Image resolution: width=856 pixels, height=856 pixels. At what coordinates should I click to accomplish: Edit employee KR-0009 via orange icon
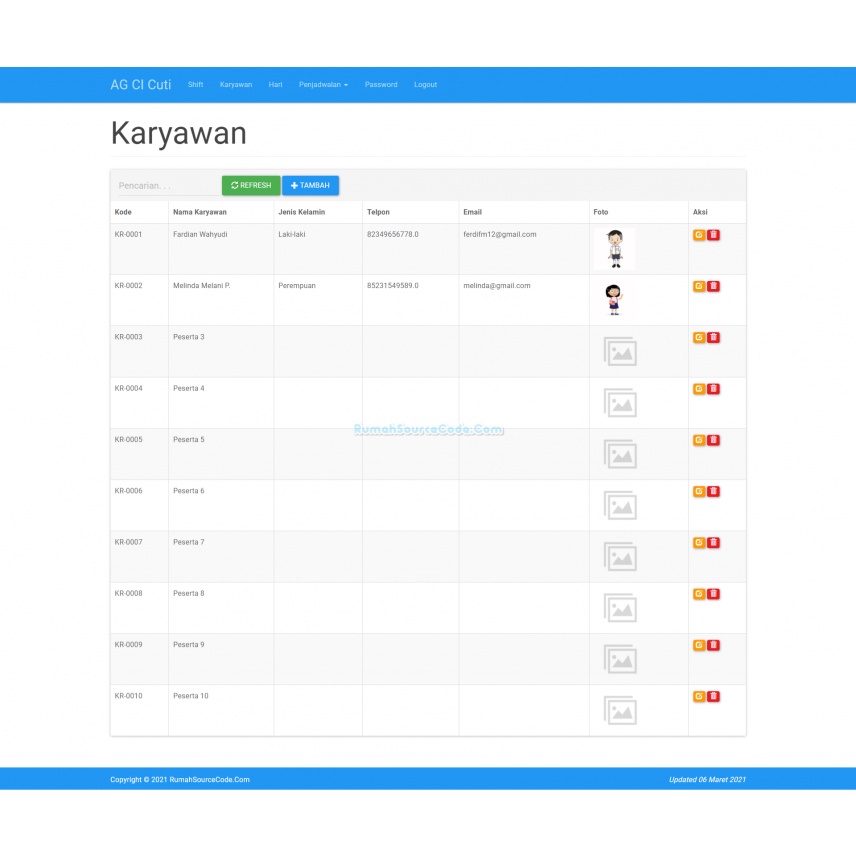pos(699,645)
